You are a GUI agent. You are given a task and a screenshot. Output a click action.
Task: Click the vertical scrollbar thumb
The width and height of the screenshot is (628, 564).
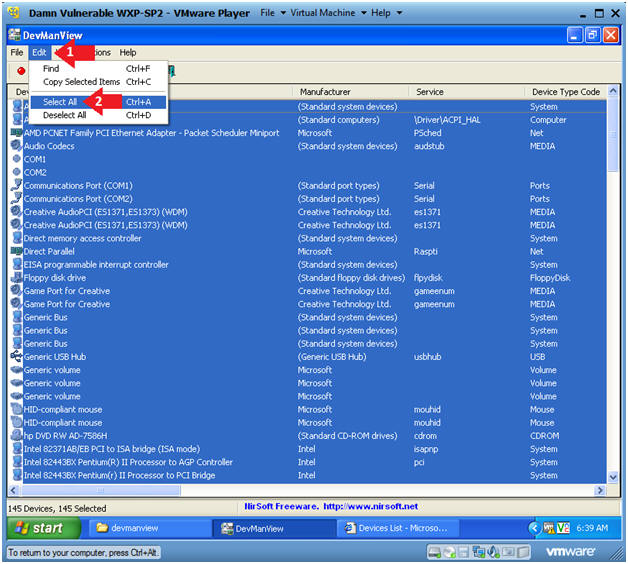[613, 135]
